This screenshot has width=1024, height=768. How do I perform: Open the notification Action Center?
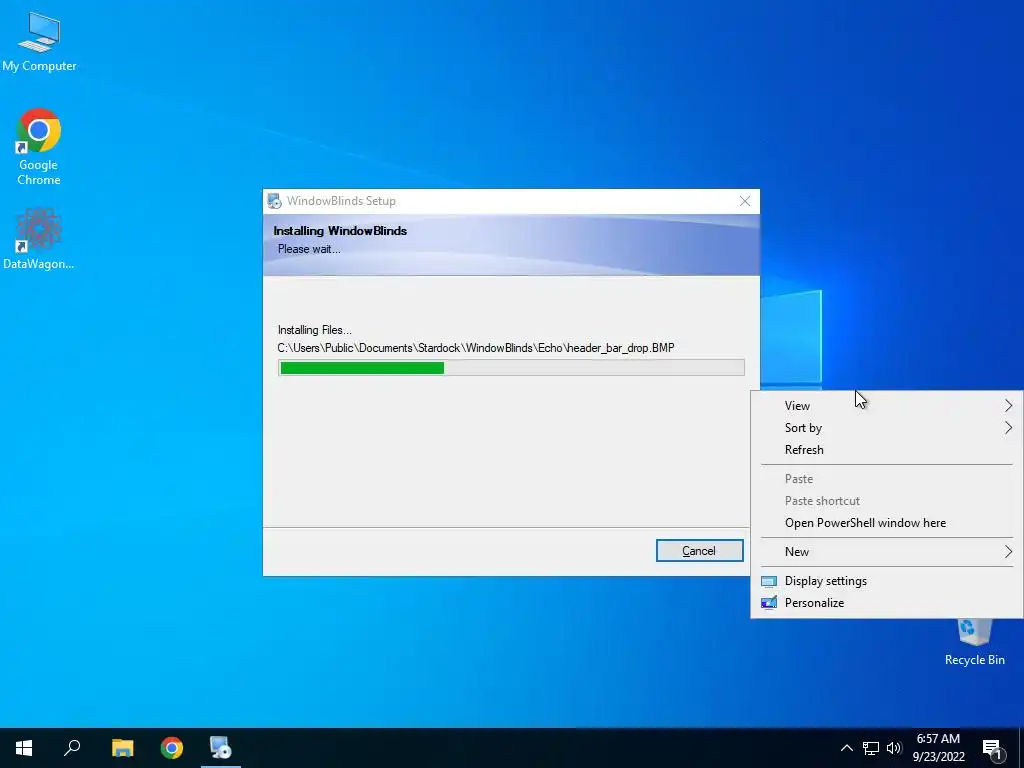993,748
